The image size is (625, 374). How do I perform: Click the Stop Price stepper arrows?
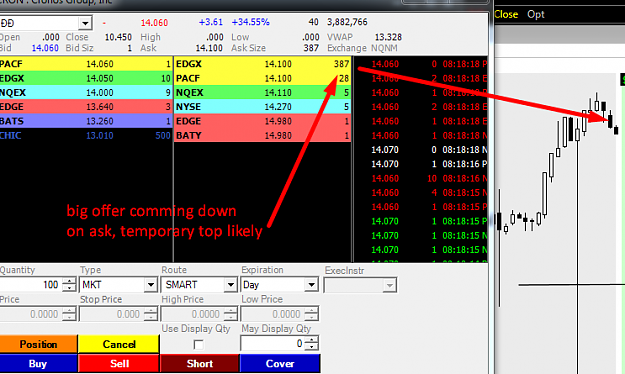[151, 314]
